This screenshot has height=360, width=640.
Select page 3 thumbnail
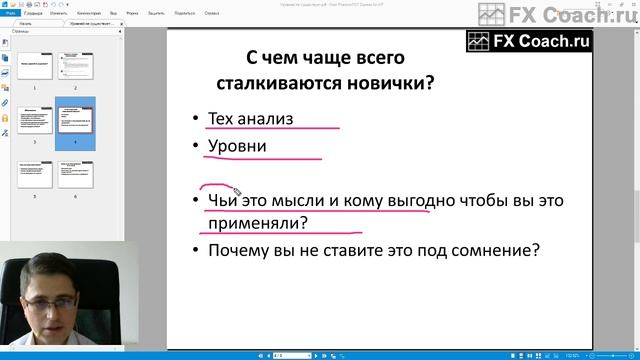click(35, 120)
